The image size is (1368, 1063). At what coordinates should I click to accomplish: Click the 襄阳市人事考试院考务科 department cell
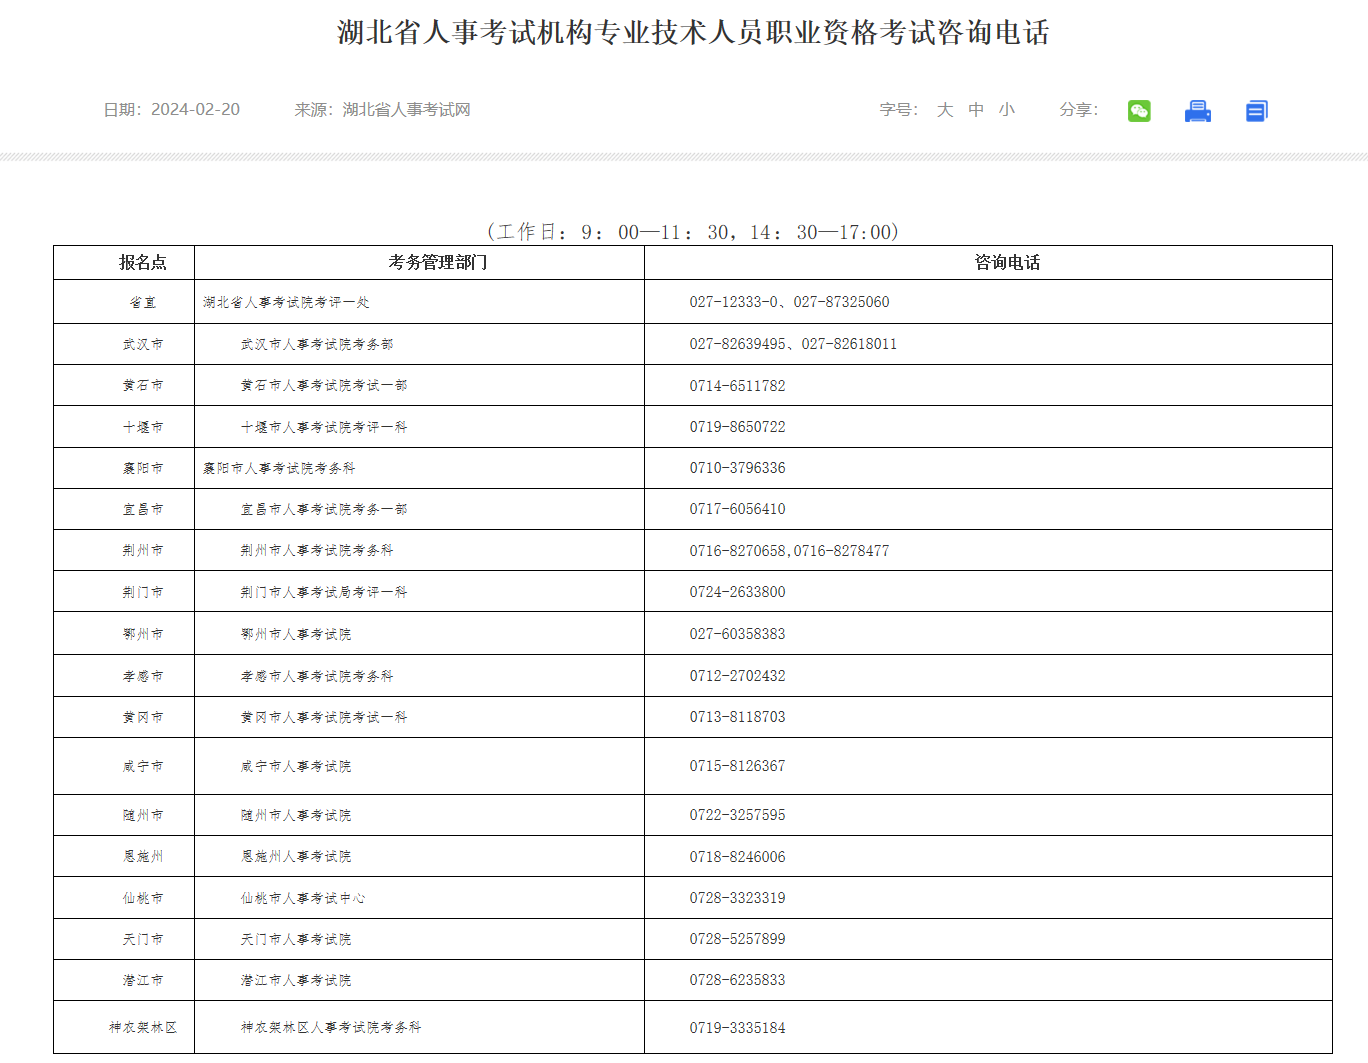[279, 468]
